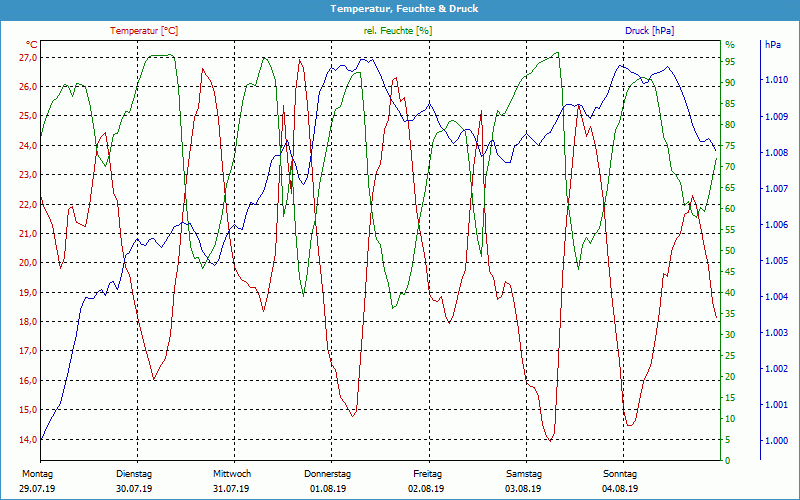Click the 'Dienstag' day label
This screenshot has width=800, height=500.
tap(134, 474)
